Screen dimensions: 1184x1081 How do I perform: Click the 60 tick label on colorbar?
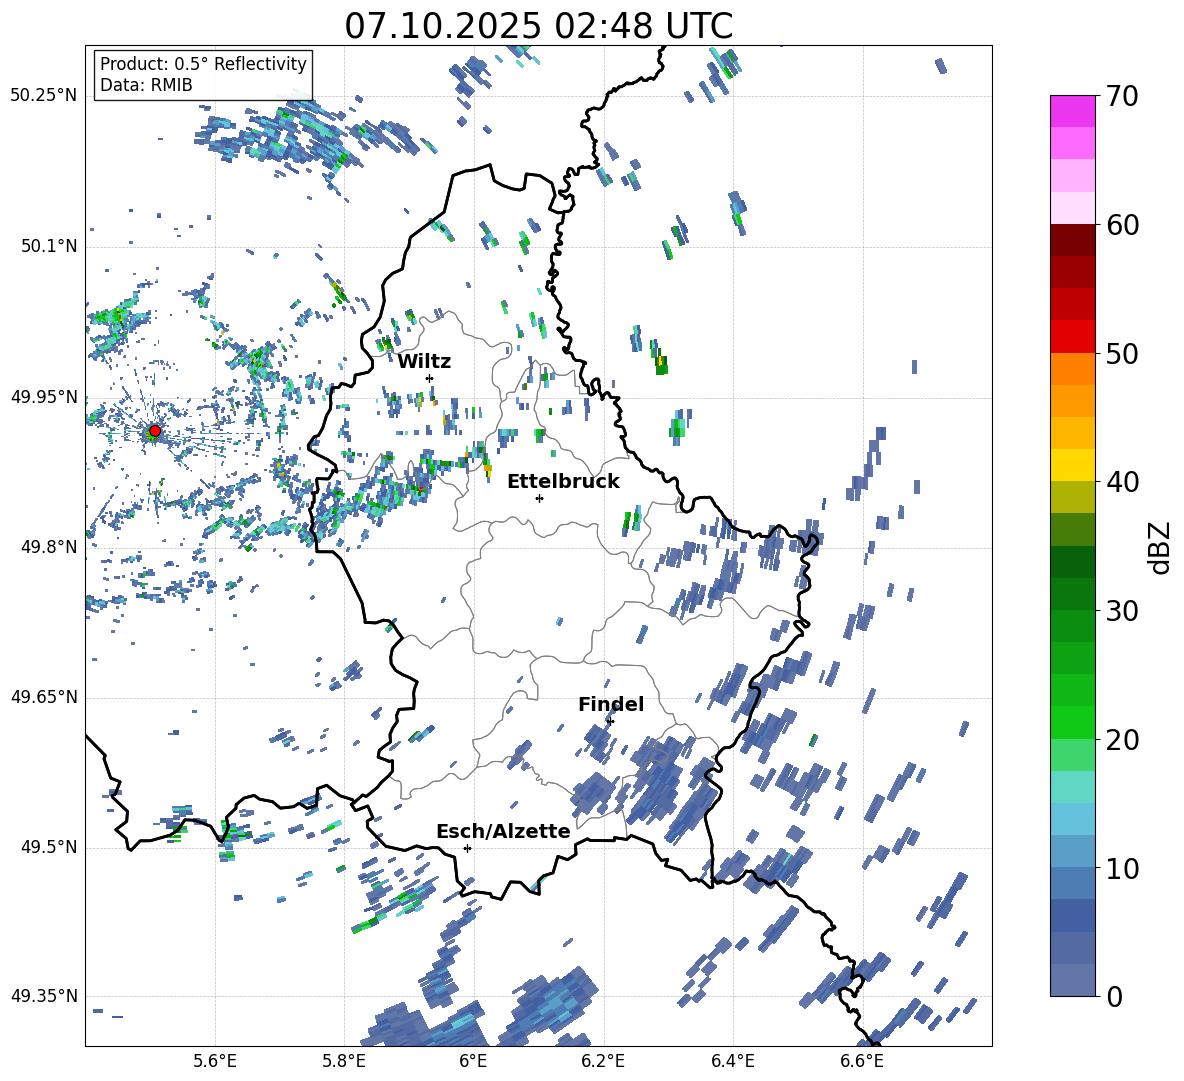pyautogui.click(x=1121, y=225)
